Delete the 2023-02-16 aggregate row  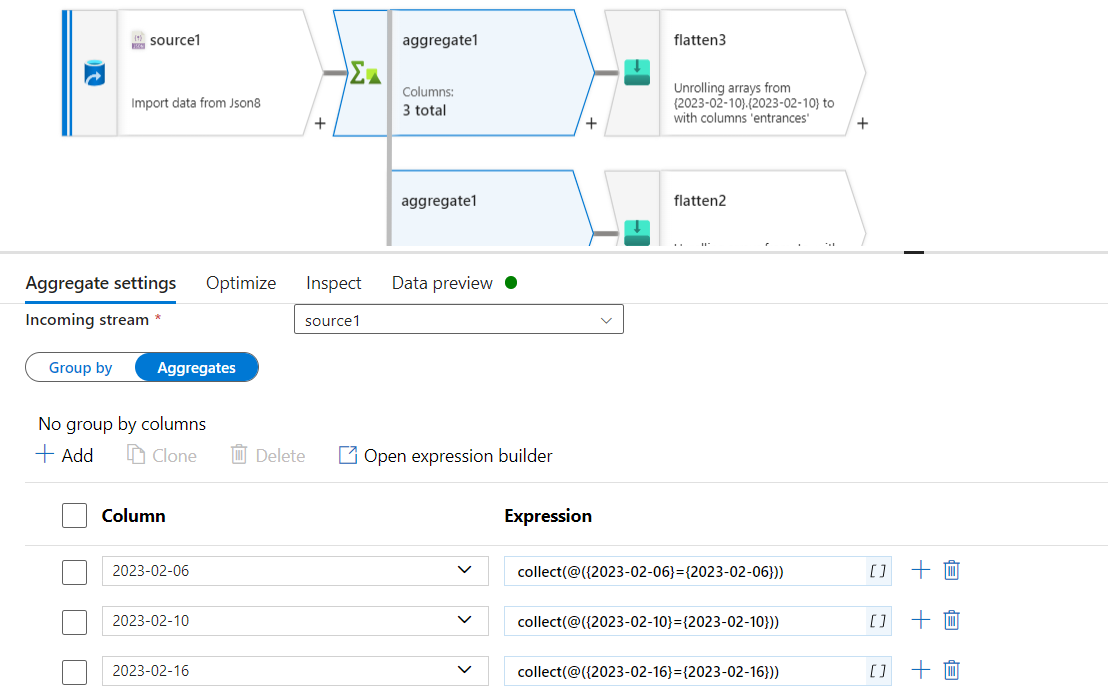pyautogui.click(x=952, y=670)
